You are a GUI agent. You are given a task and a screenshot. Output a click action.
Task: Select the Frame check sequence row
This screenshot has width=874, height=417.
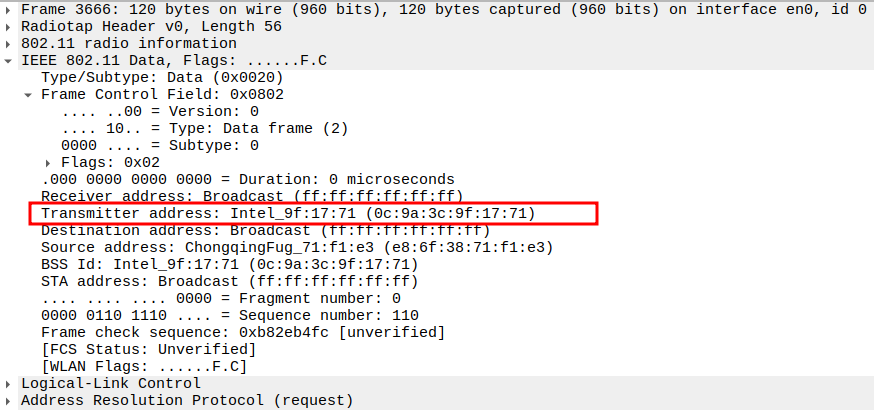tap(242, 332)
